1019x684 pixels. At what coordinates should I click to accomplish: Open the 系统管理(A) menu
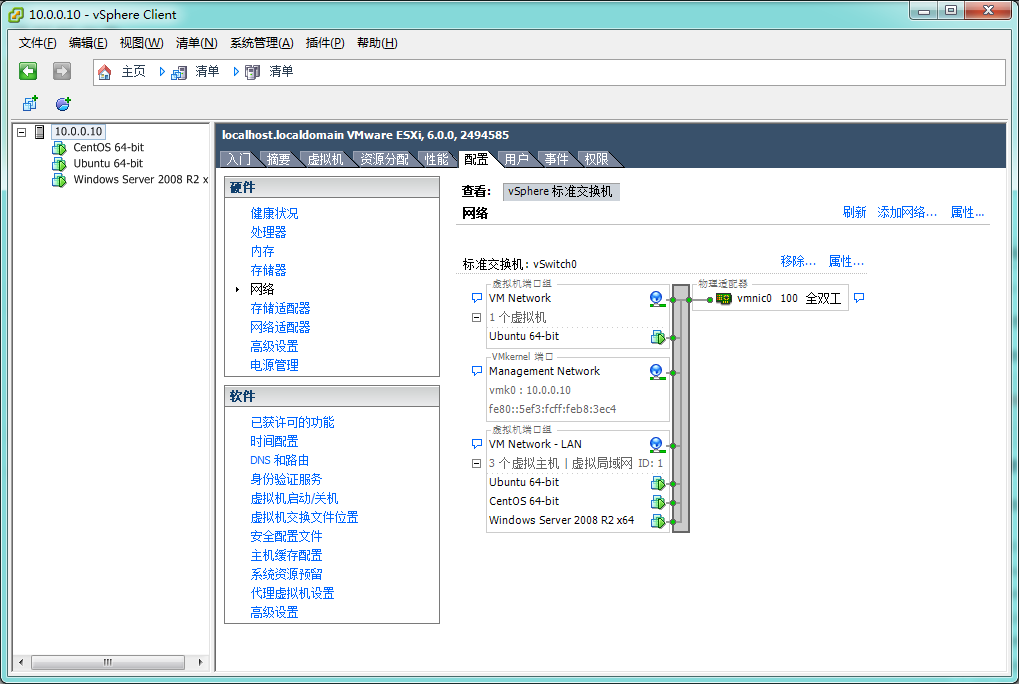pyautogui.click(x=261, y=43)
